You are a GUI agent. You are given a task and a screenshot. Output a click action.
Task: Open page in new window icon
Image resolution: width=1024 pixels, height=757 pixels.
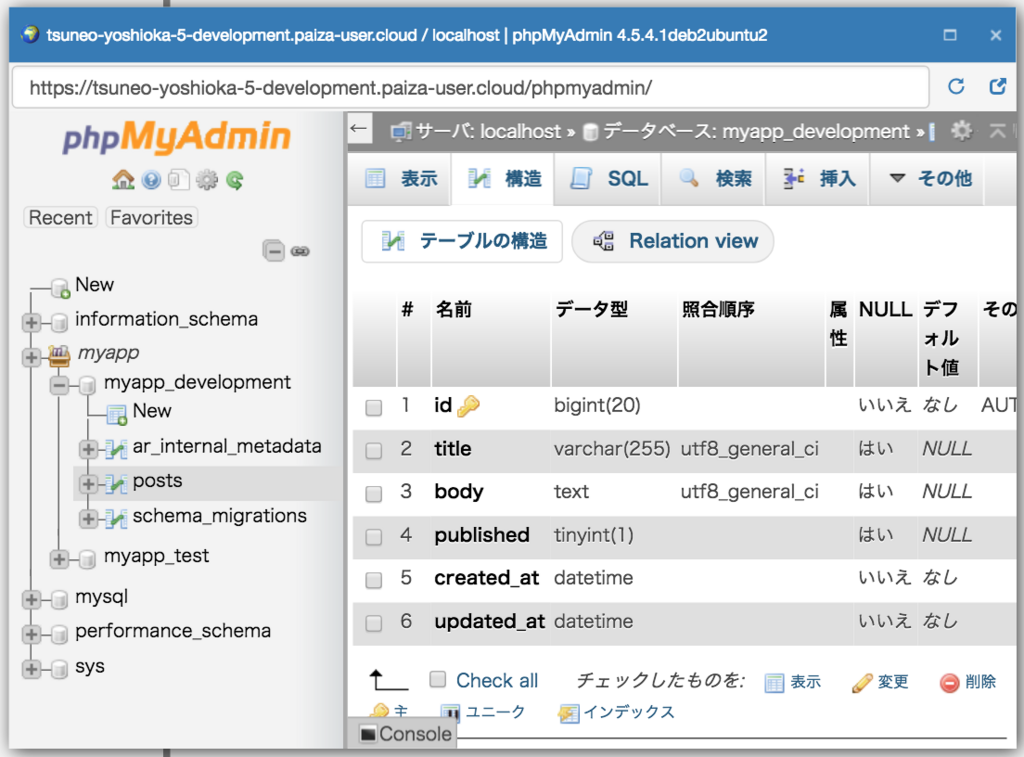pyautogui.click(x=998, y=86)
